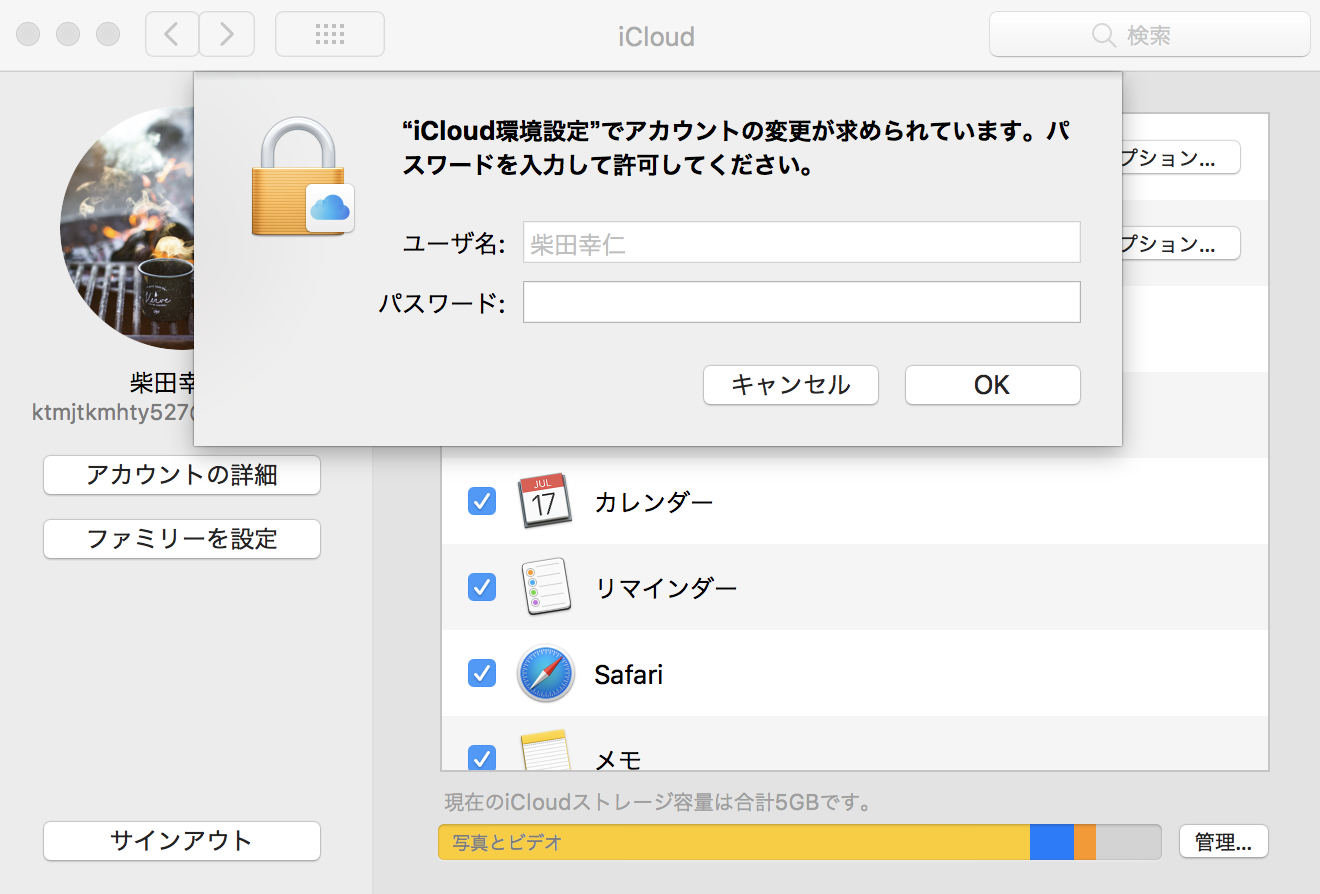
Task: Click the キャンセル button in the dialog
Action: tap(791, 385)
